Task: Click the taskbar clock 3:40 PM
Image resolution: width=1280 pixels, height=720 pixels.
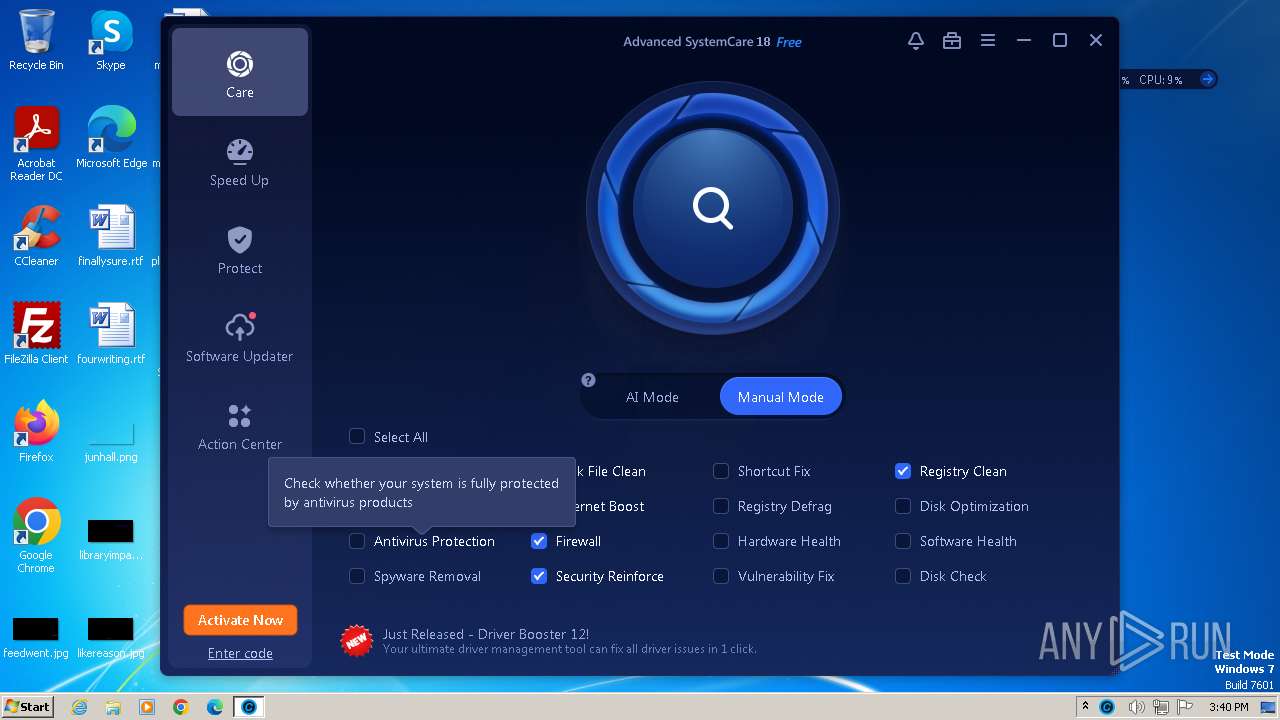Action: coord(1228,707)
